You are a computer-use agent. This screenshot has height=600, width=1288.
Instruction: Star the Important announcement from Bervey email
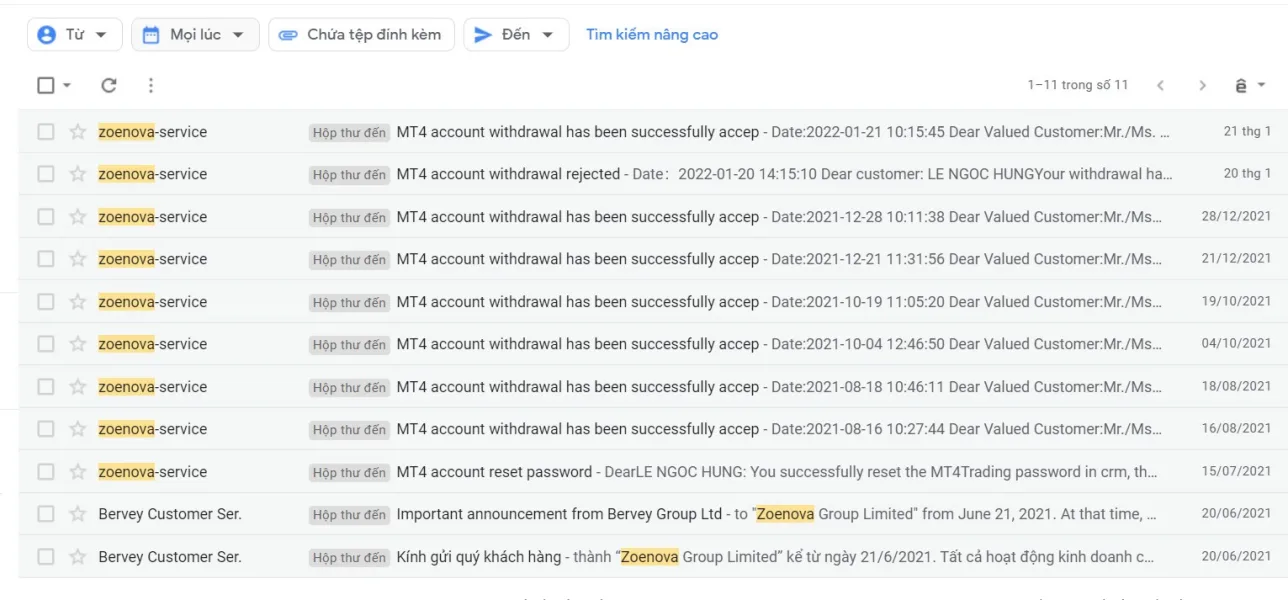coord(77,514)
